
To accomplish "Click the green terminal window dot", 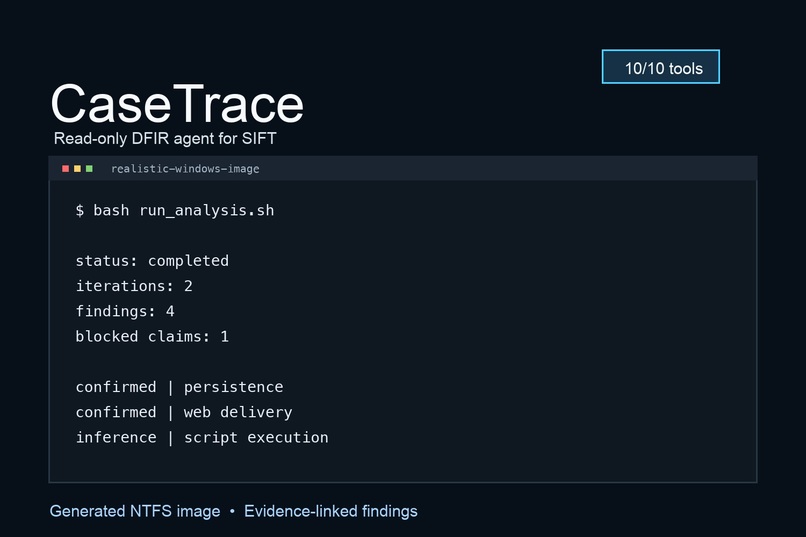I will click(89, 169).
